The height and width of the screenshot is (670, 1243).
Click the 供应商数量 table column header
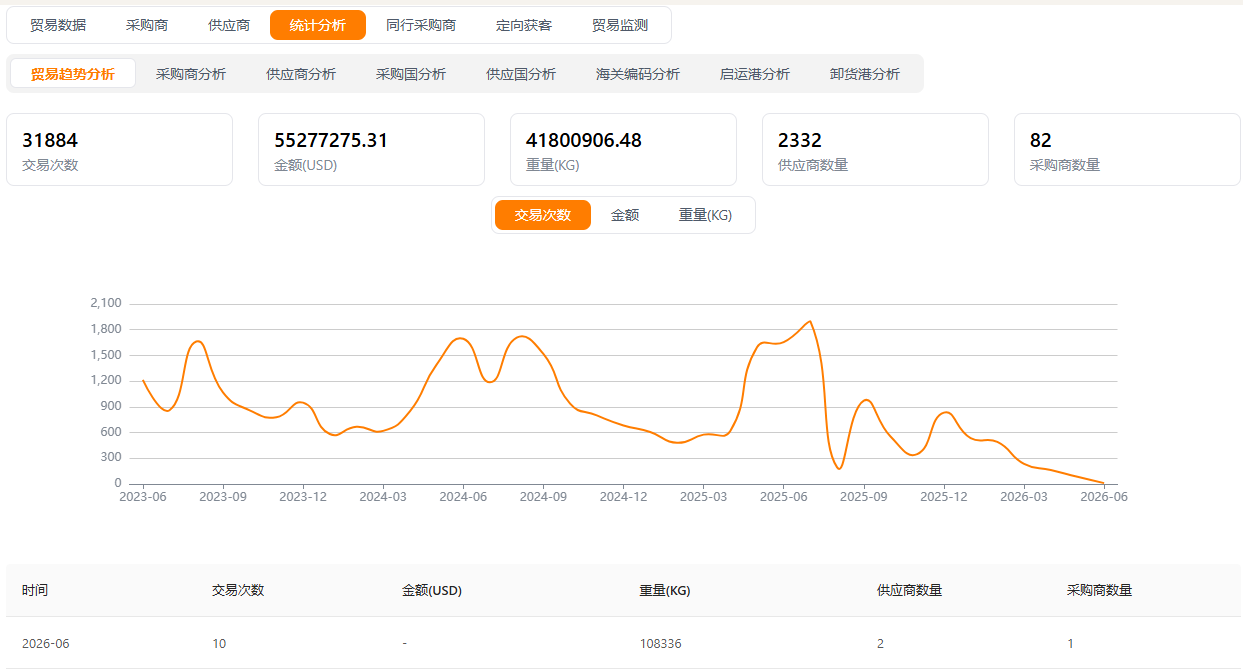(x=909, y=590)
